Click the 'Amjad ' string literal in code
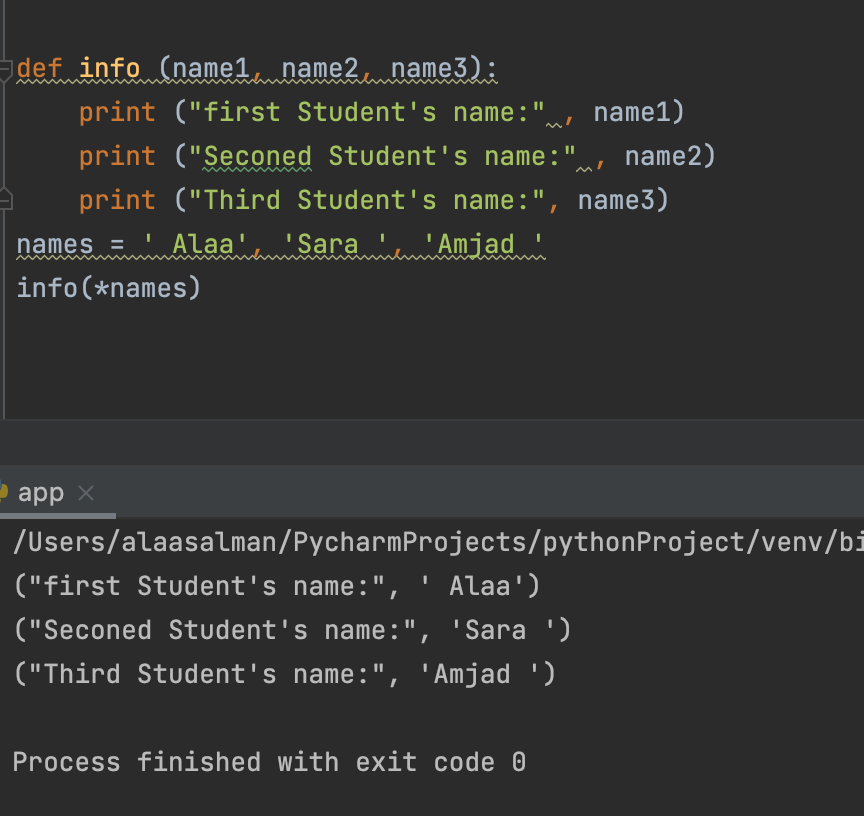Viewport: 864px width, 816px height. (x=475, y=244)
